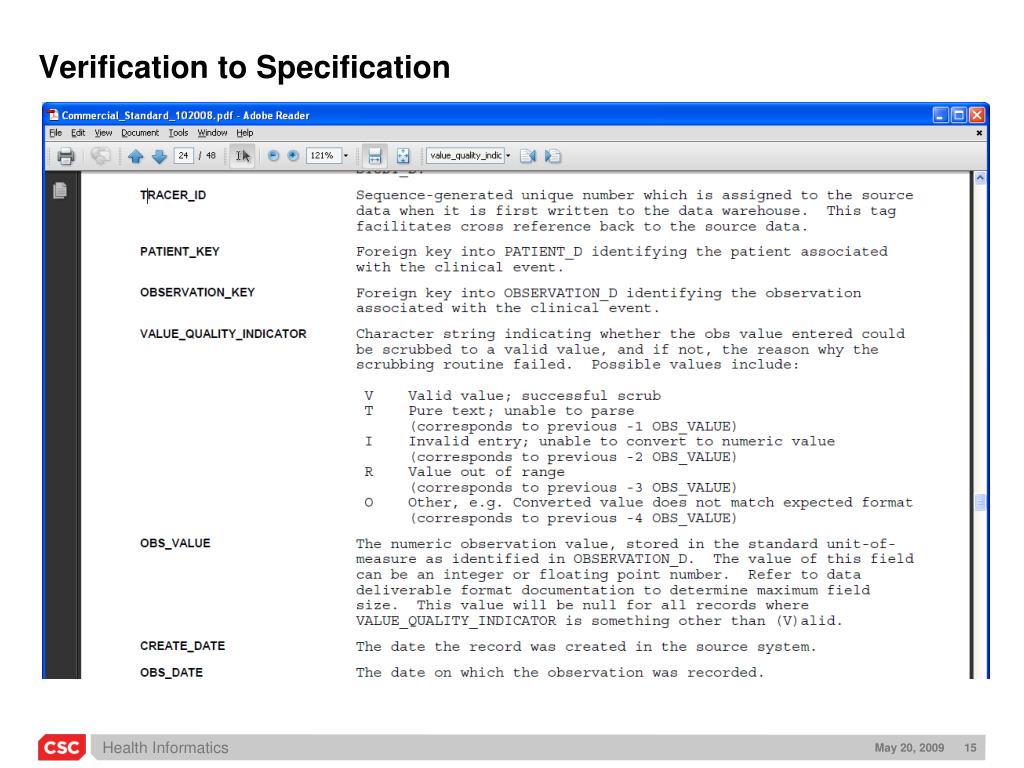Print the document via the printer icon
1024x768 pixels.
pyautogui.click(x=65, y=156)
